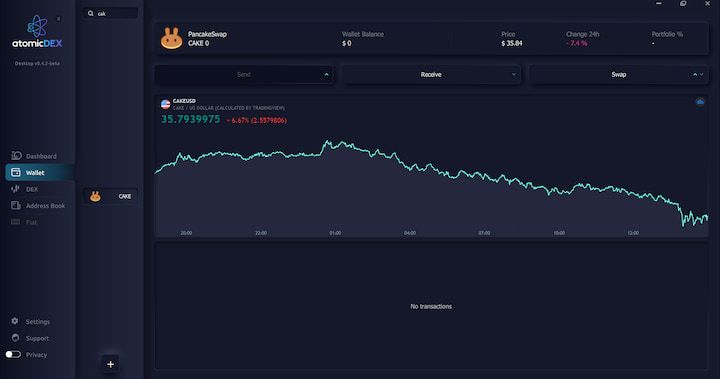The height and width of the screenshot is (379, 720).
Task: Click the Swap arrows icon
Action: pos(698,74)
